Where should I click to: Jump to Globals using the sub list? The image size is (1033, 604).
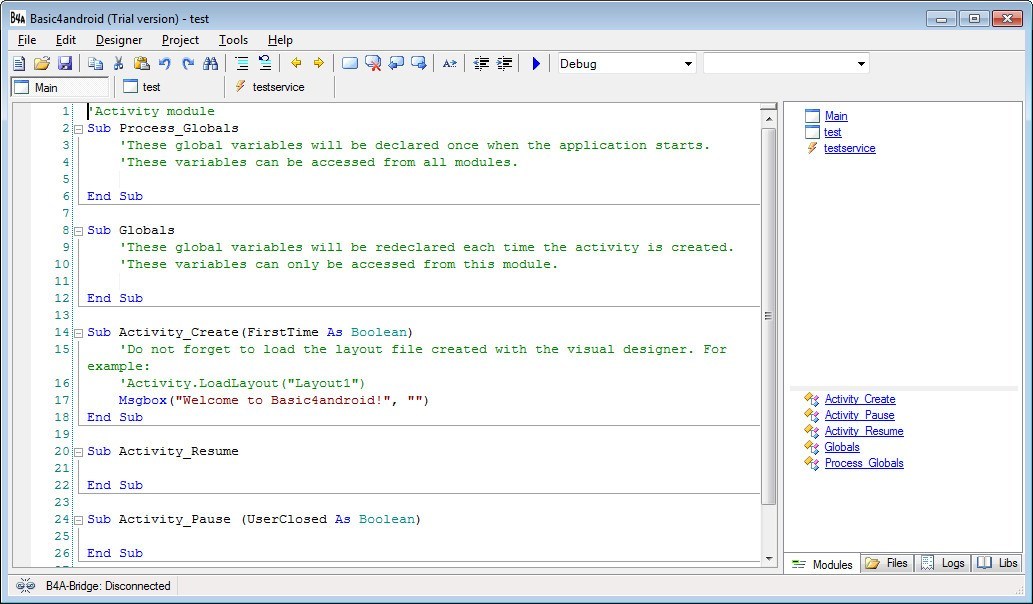(x=841, y=447)
